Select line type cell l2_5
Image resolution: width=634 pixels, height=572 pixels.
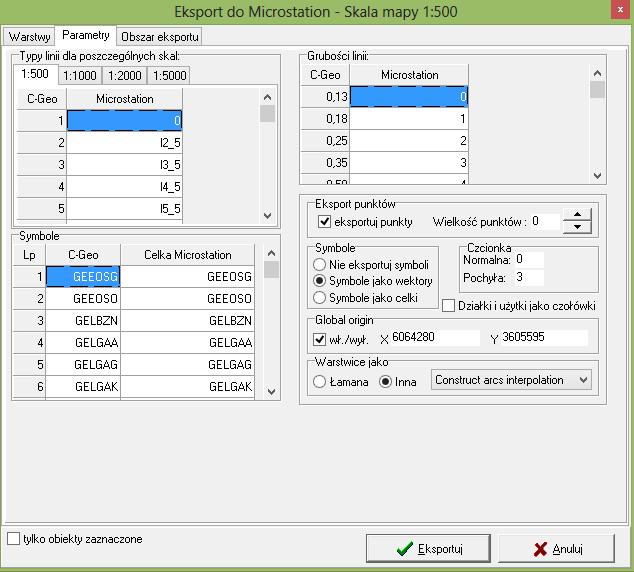pos(125,142)
